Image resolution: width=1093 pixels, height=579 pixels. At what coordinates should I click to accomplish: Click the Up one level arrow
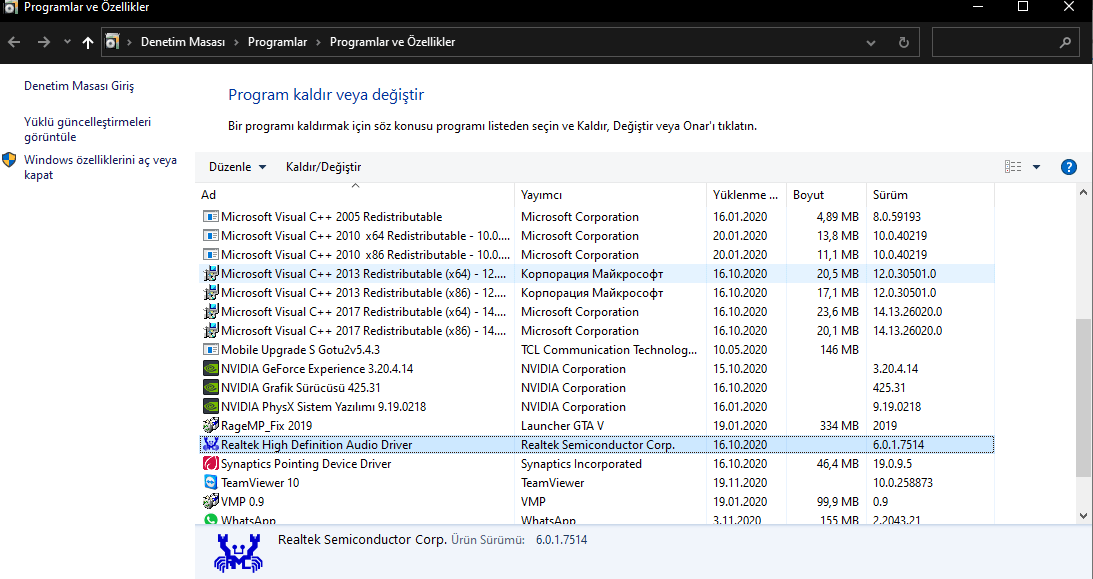click(88, 43)
